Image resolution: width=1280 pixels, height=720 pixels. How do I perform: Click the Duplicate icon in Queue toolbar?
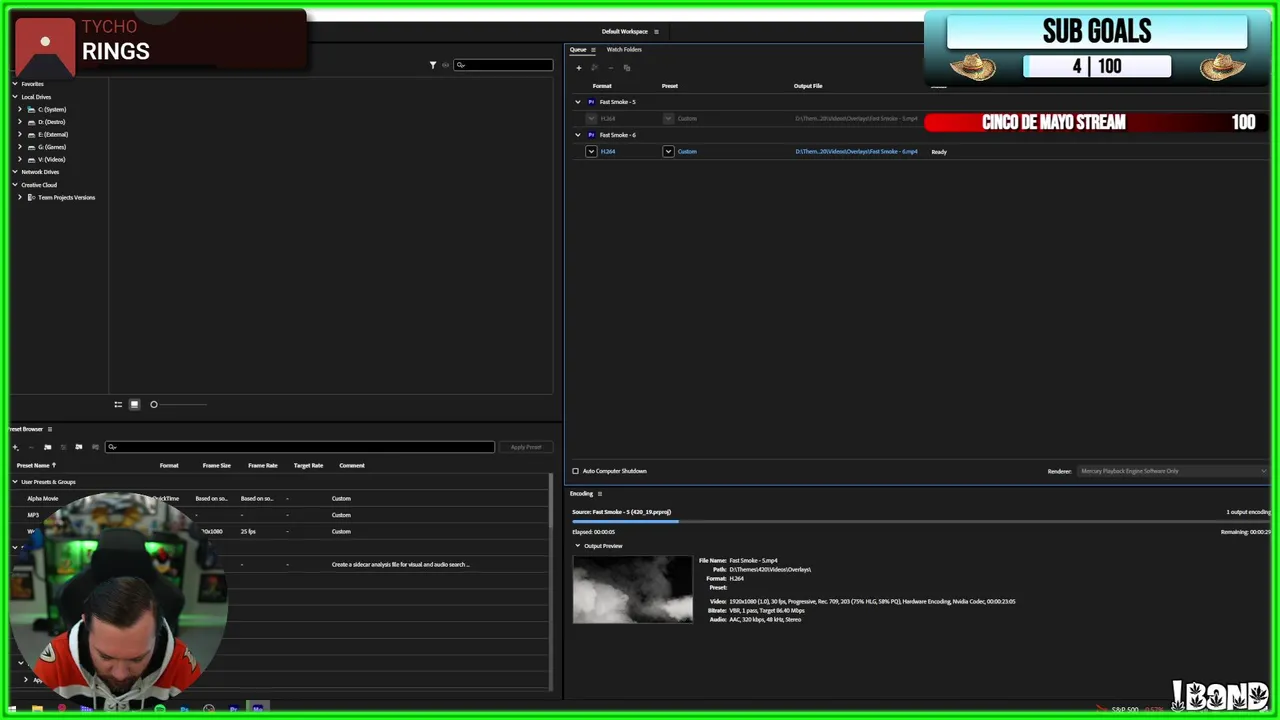(x=627, y=68)
